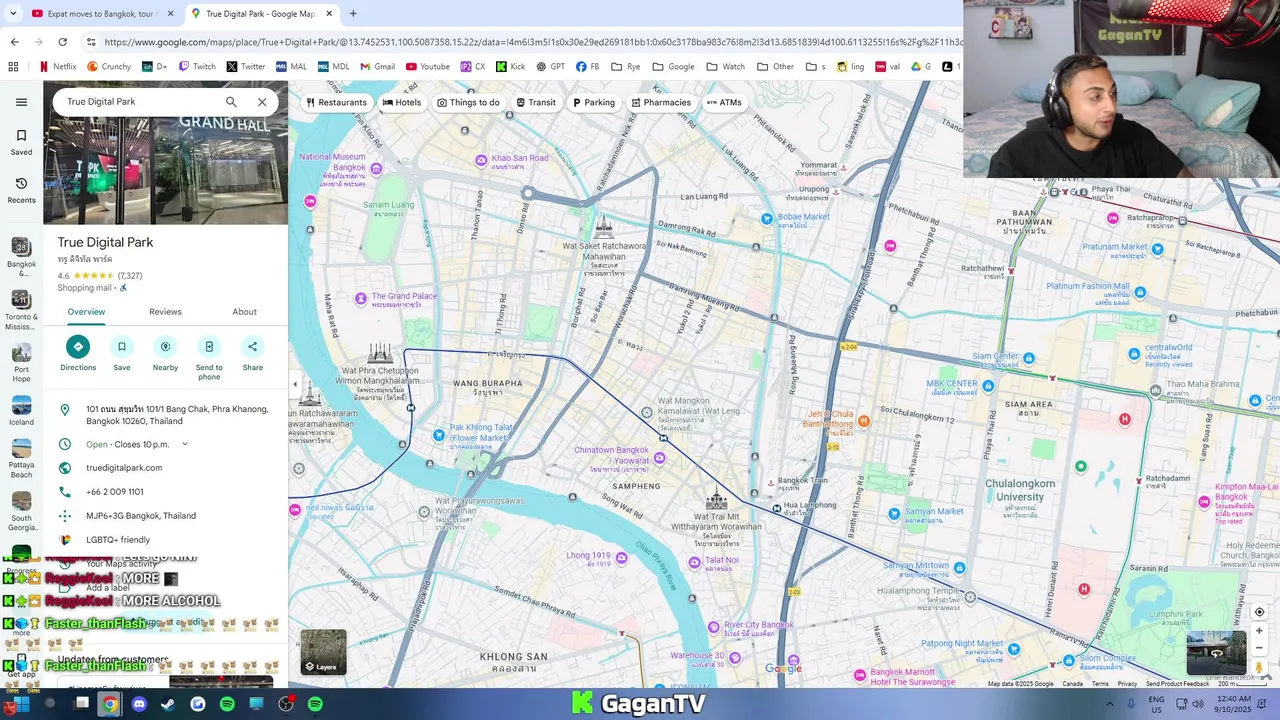The width and height of the screenshot is (1280, 720).
Task: Open Discord from the taskbar
Action: [x=139, y=704]
